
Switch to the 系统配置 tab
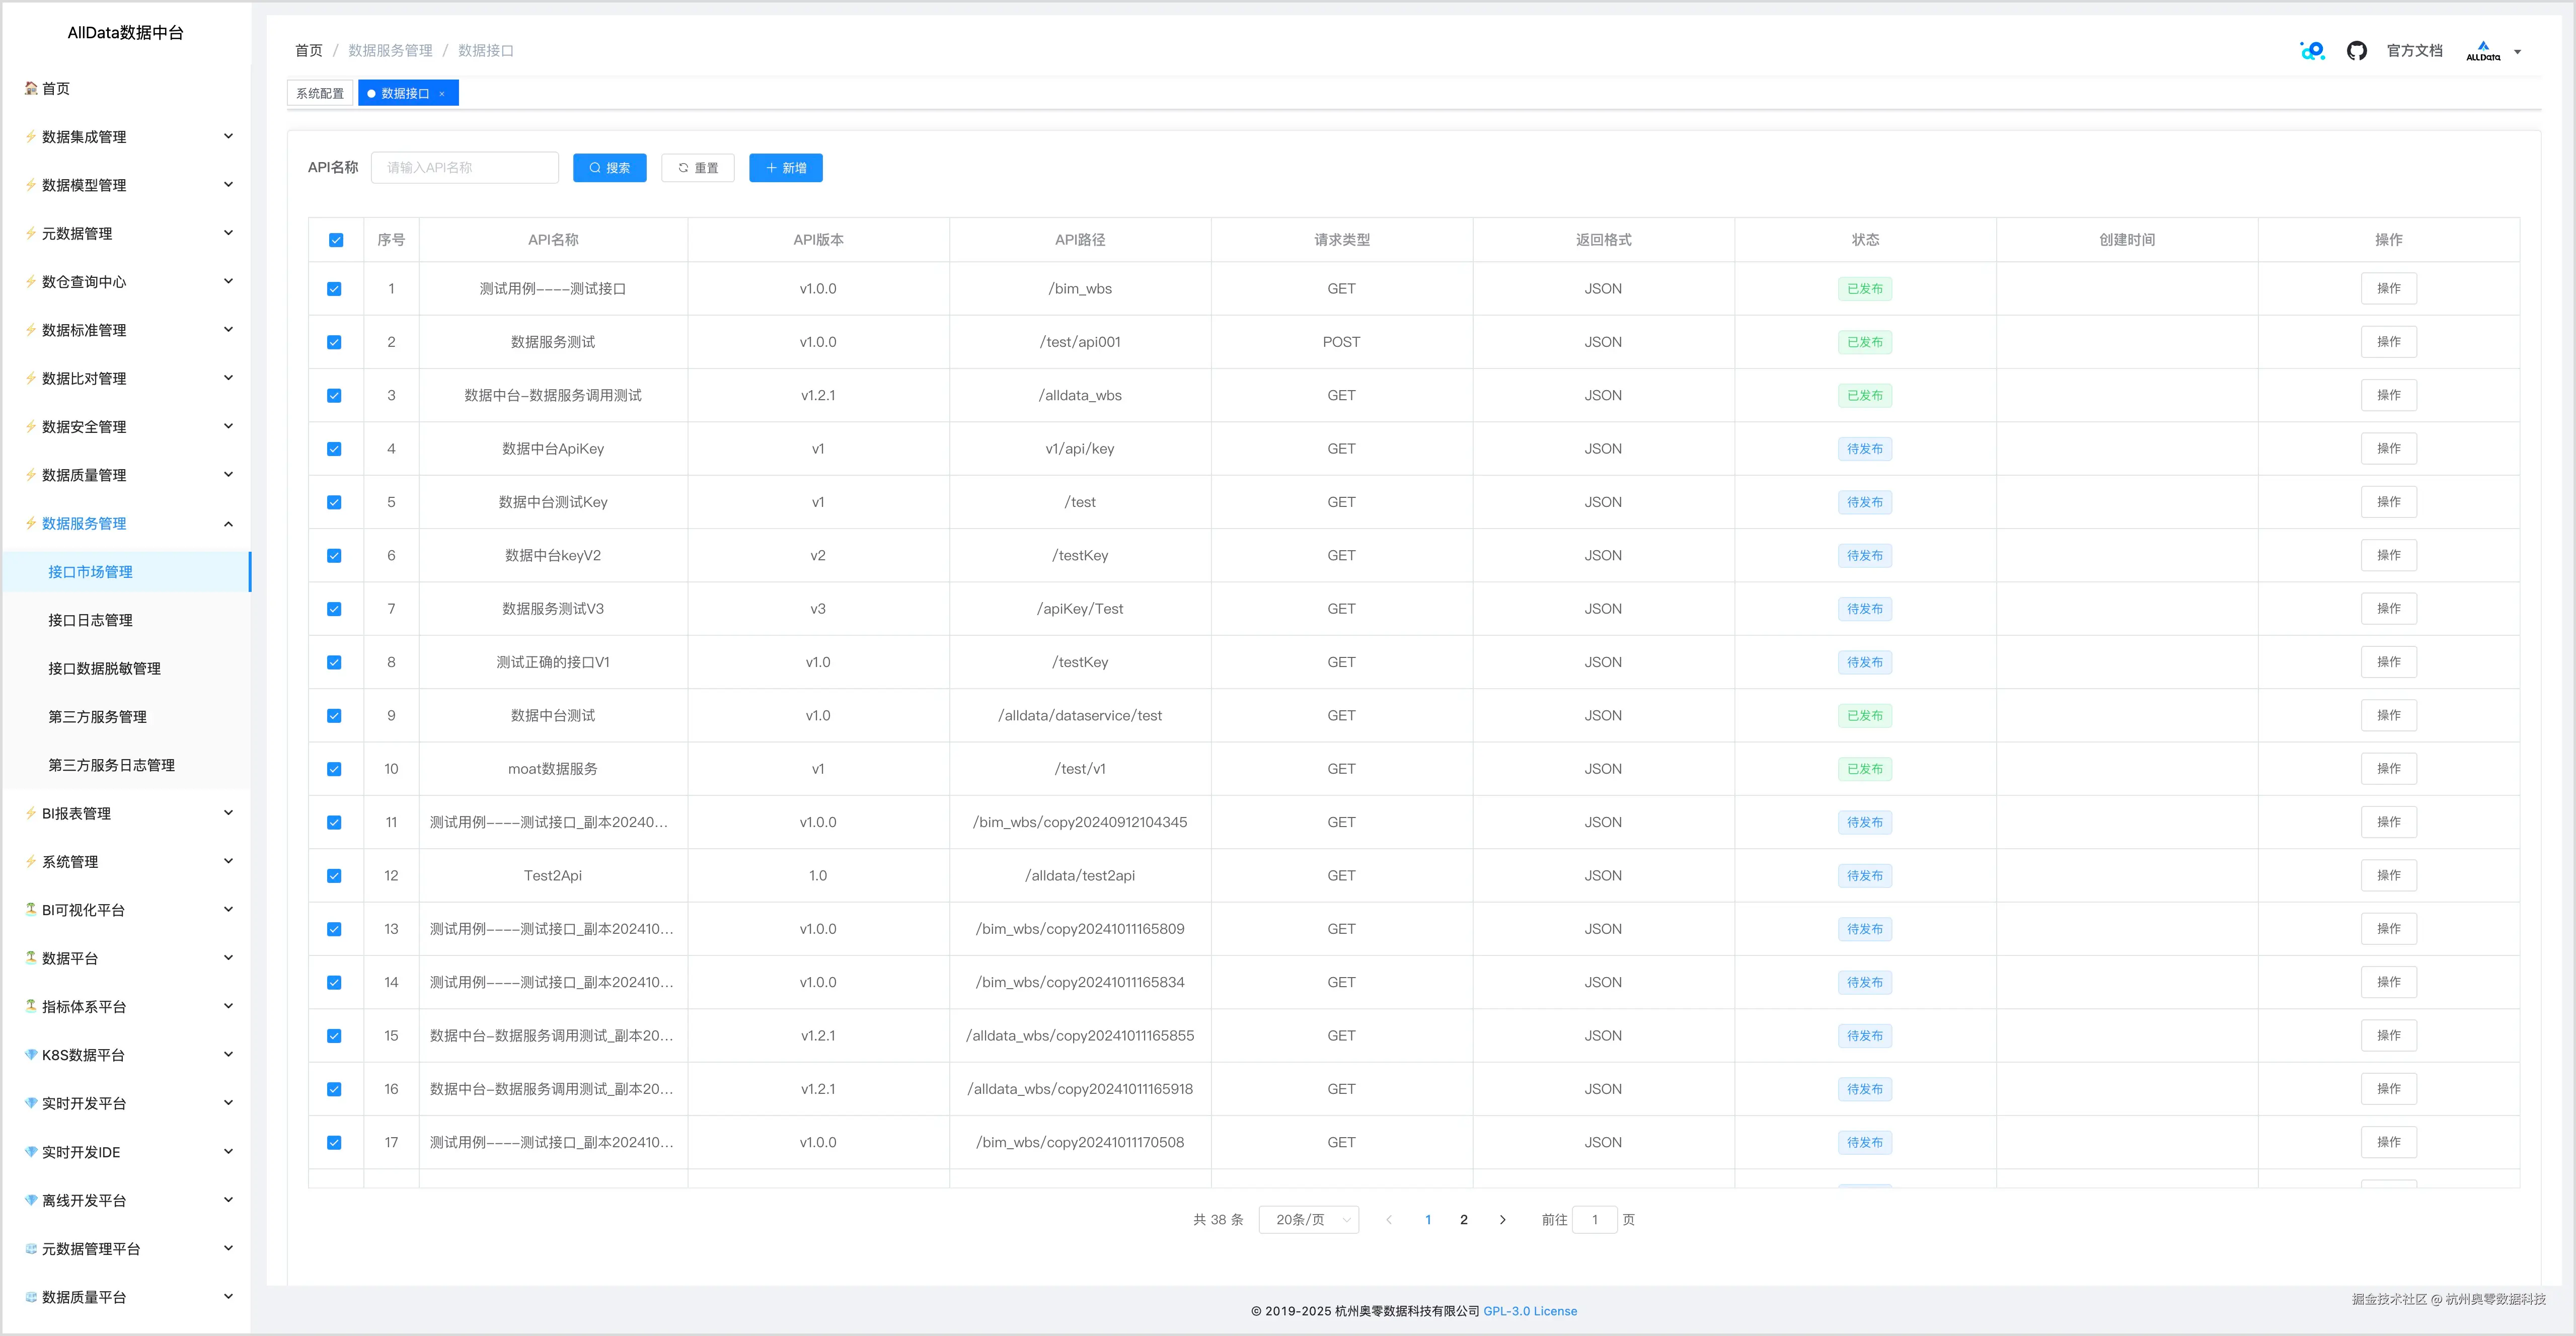(x=320, y=94)
